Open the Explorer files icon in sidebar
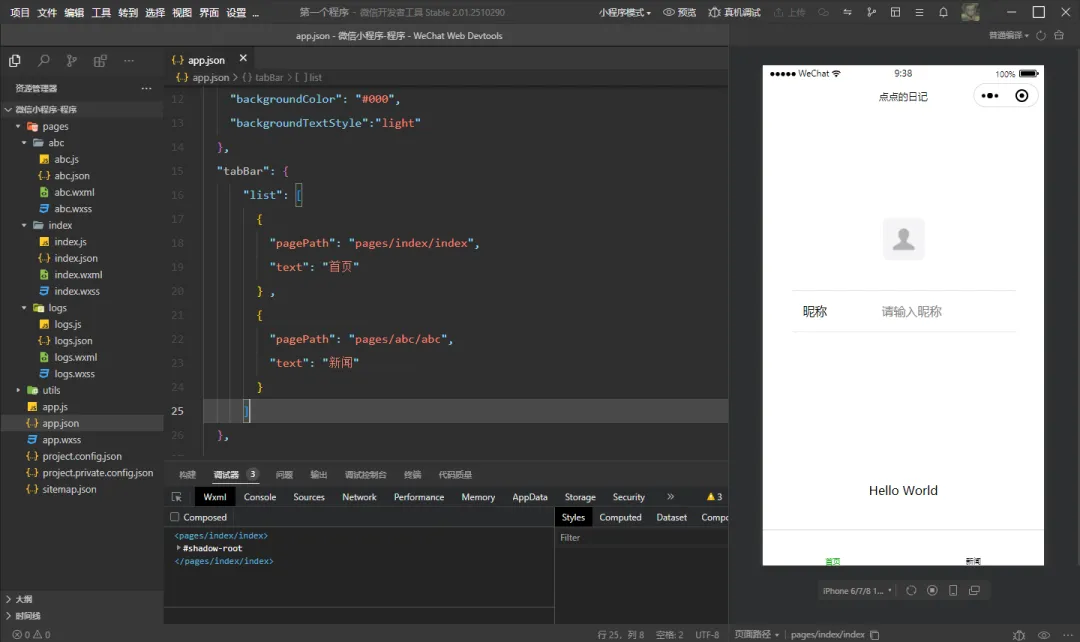1080x642 pixels. (x=14, y=61)
